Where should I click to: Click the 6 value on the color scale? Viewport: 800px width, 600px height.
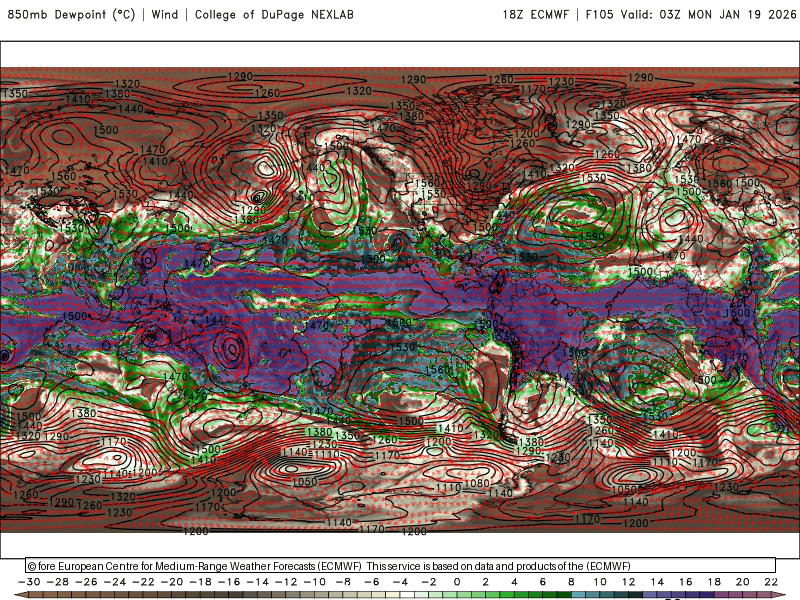tap(542, 582)
